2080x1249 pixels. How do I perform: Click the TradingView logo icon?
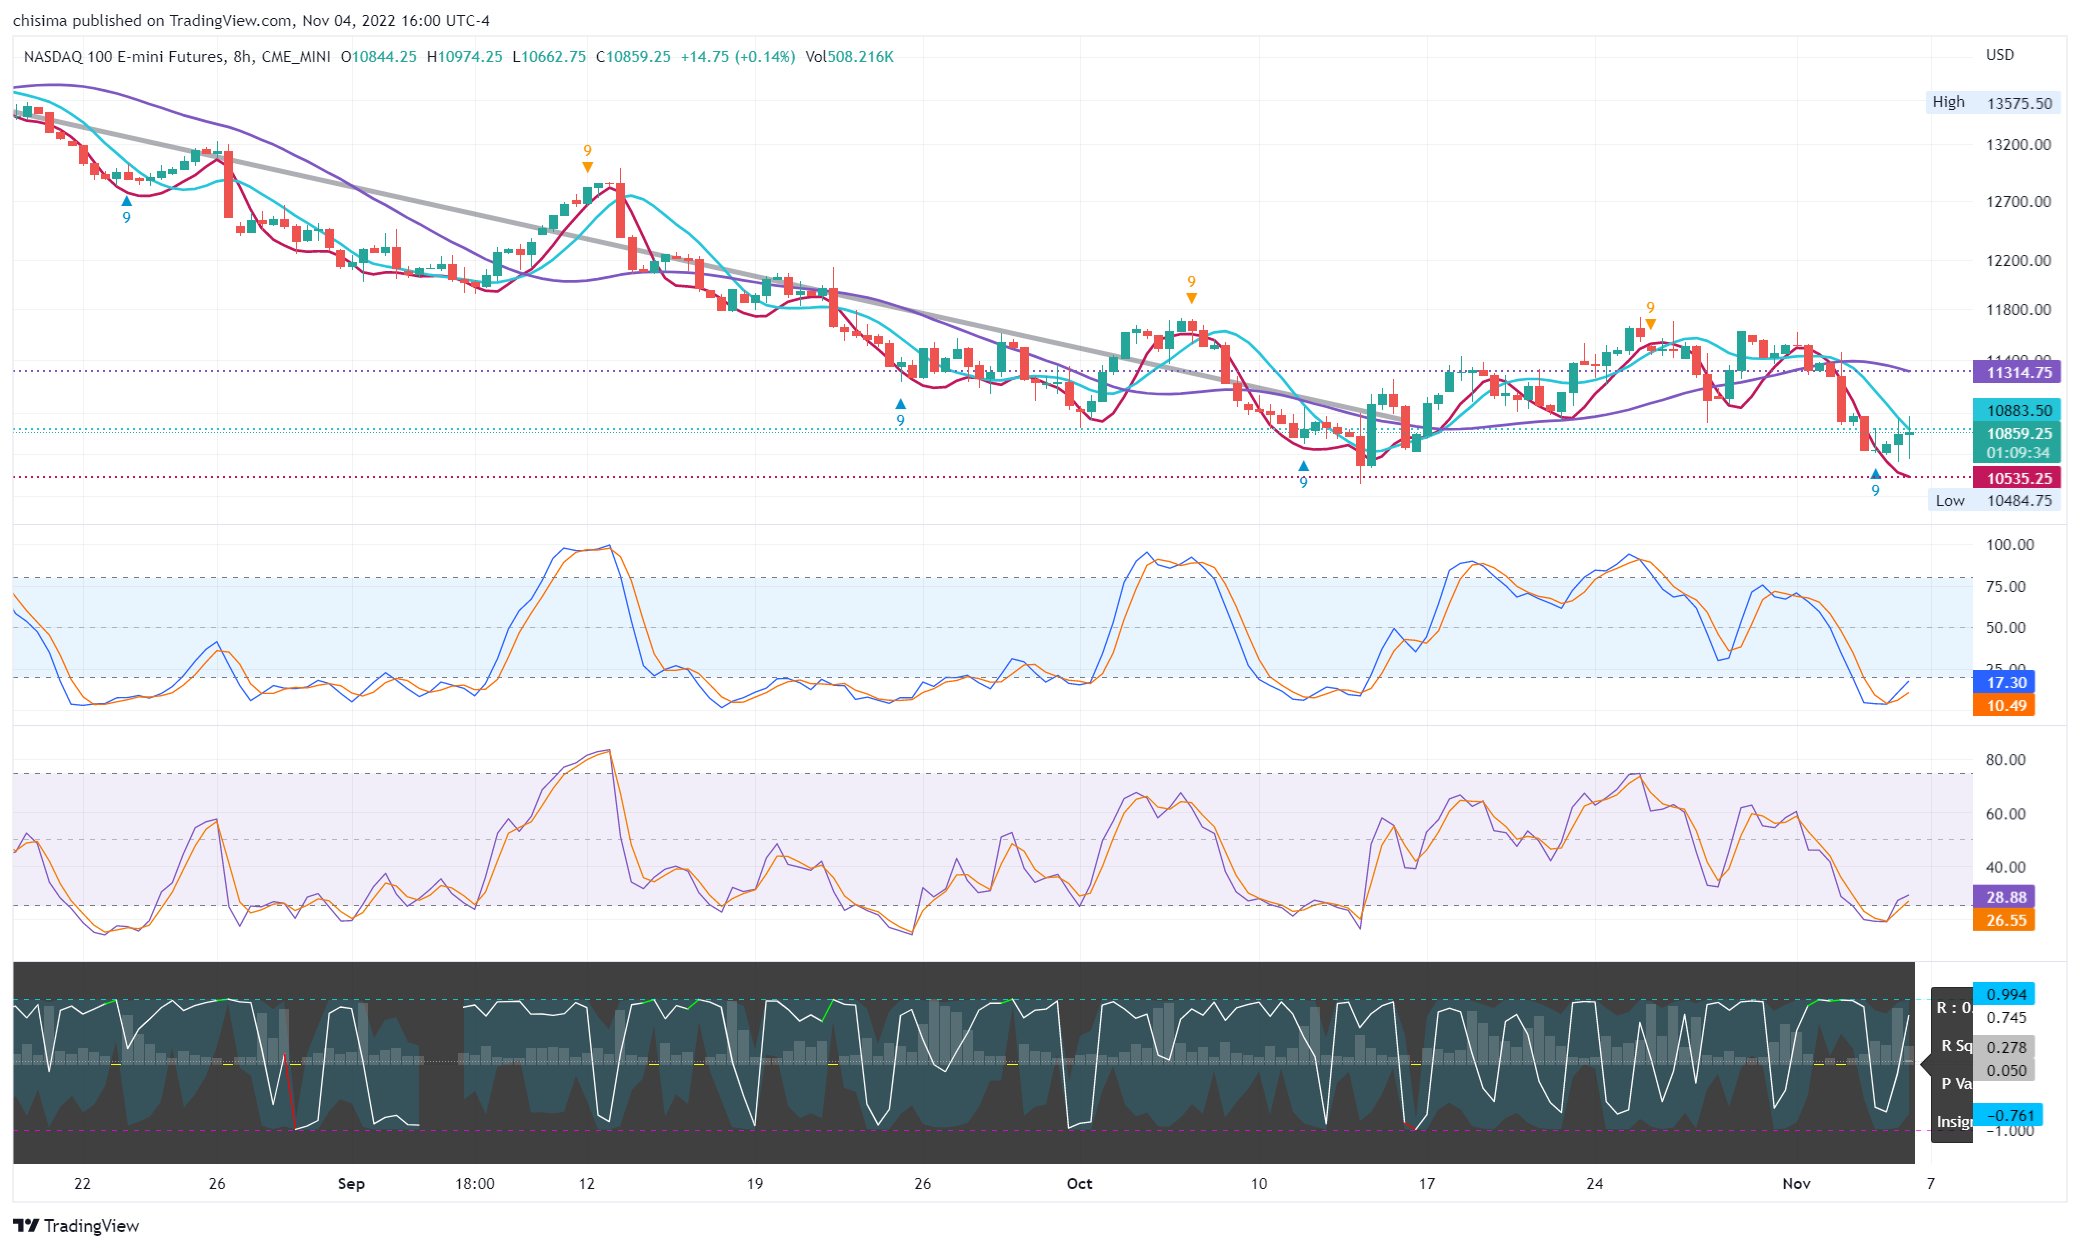[26, 1225]
